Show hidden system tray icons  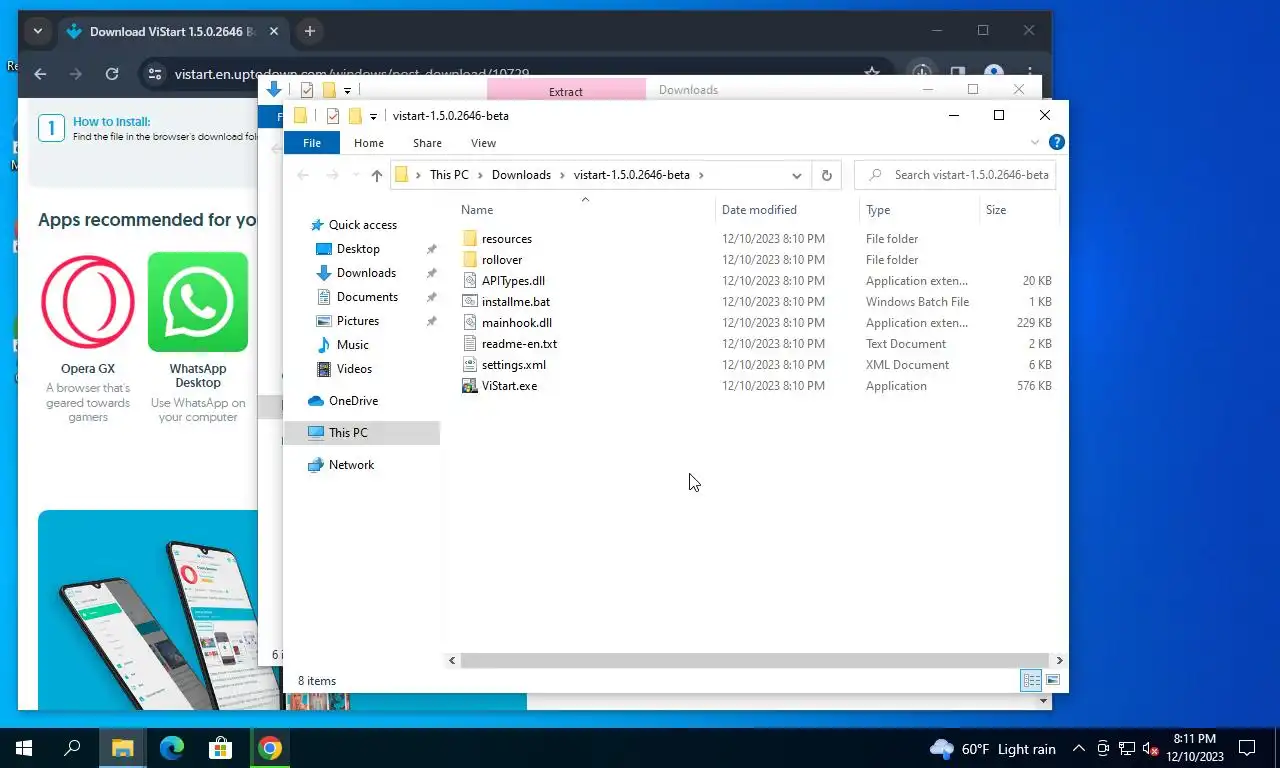point(1079,748)
